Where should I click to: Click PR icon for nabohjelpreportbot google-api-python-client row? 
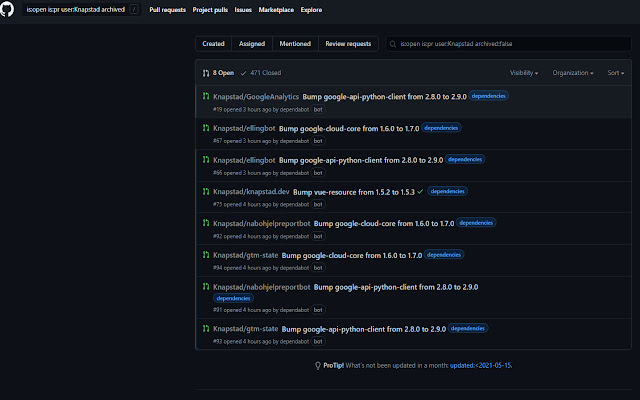[x=206, y=287]
